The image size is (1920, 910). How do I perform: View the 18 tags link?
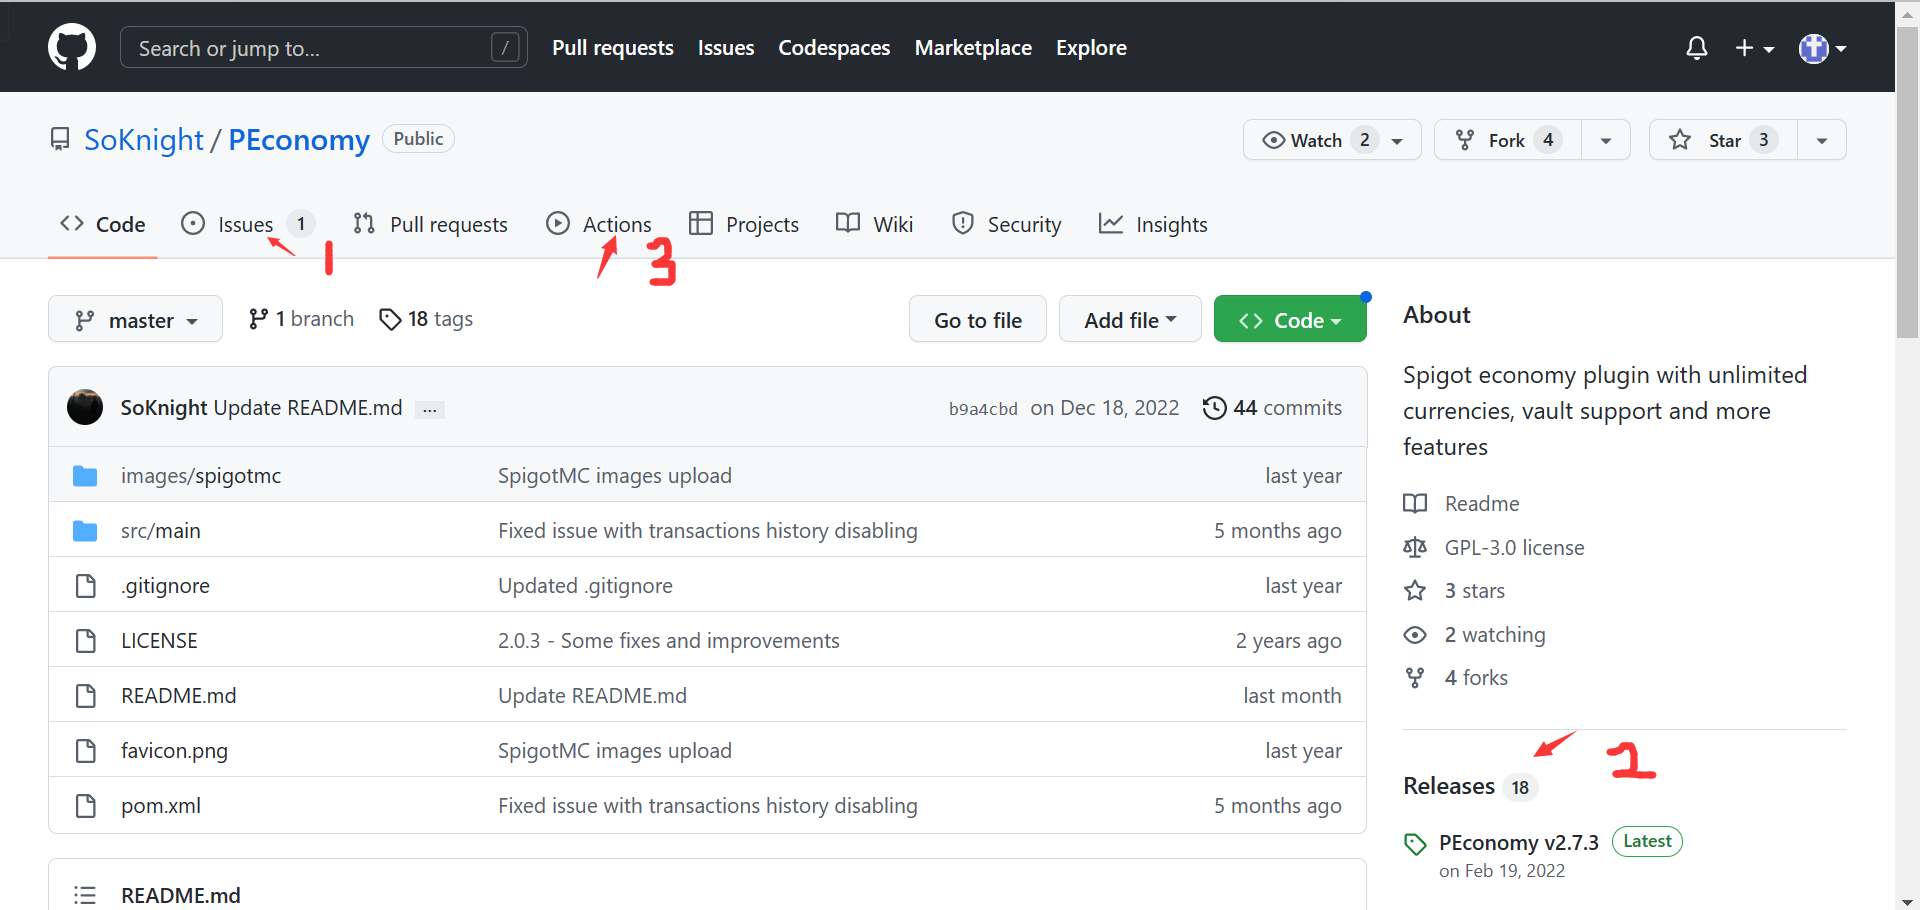[x=426, y=319]
